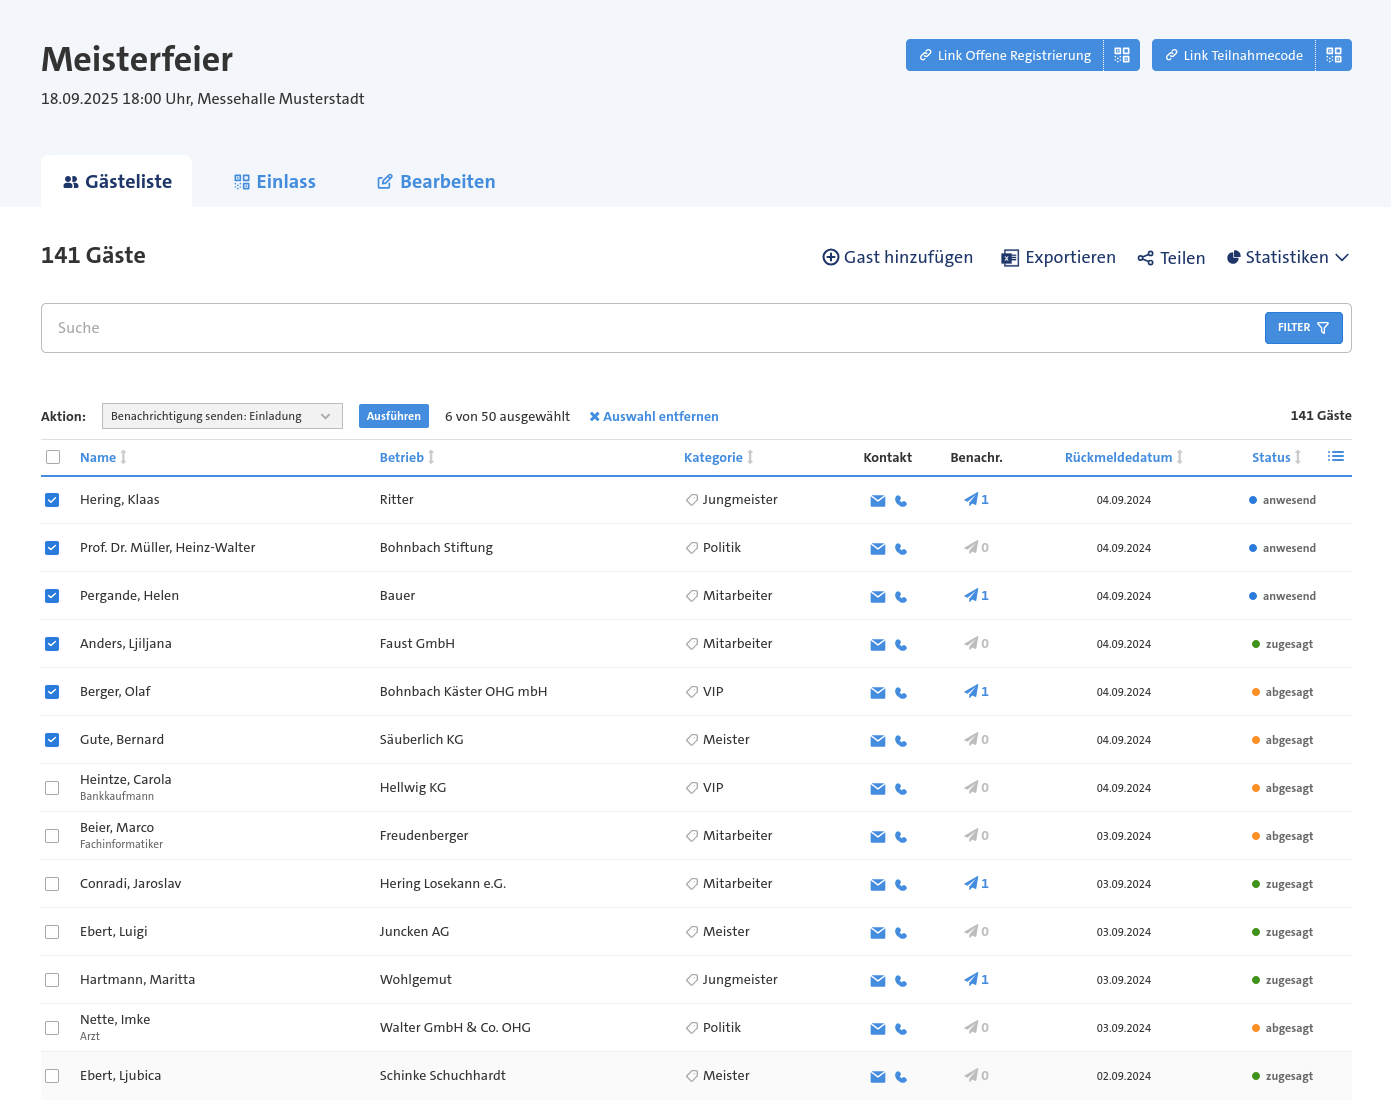Click the Auswahl entfernen link

[x=654, y=416]
